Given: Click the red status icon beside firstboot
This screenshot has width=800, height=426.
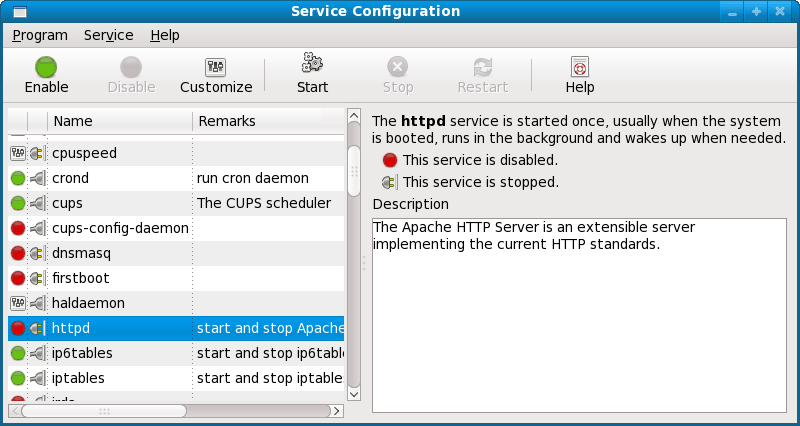Looking at the screenshot, I should pos(18,278).
